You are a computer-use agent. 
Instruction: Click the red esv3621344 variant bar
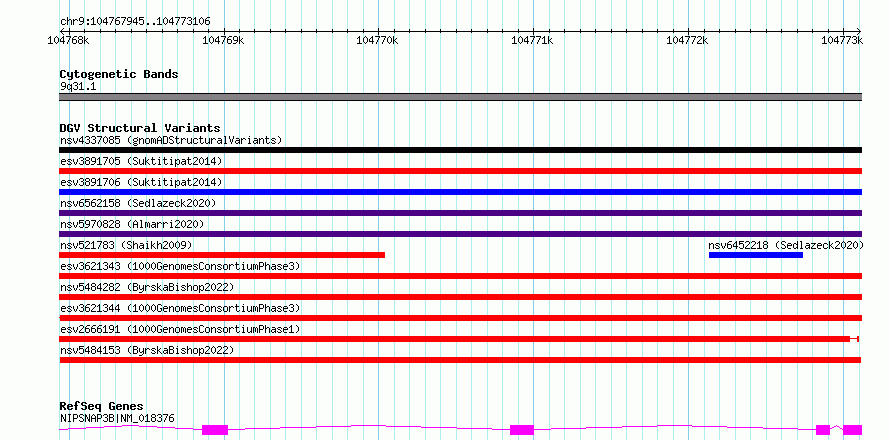point(460,318)
